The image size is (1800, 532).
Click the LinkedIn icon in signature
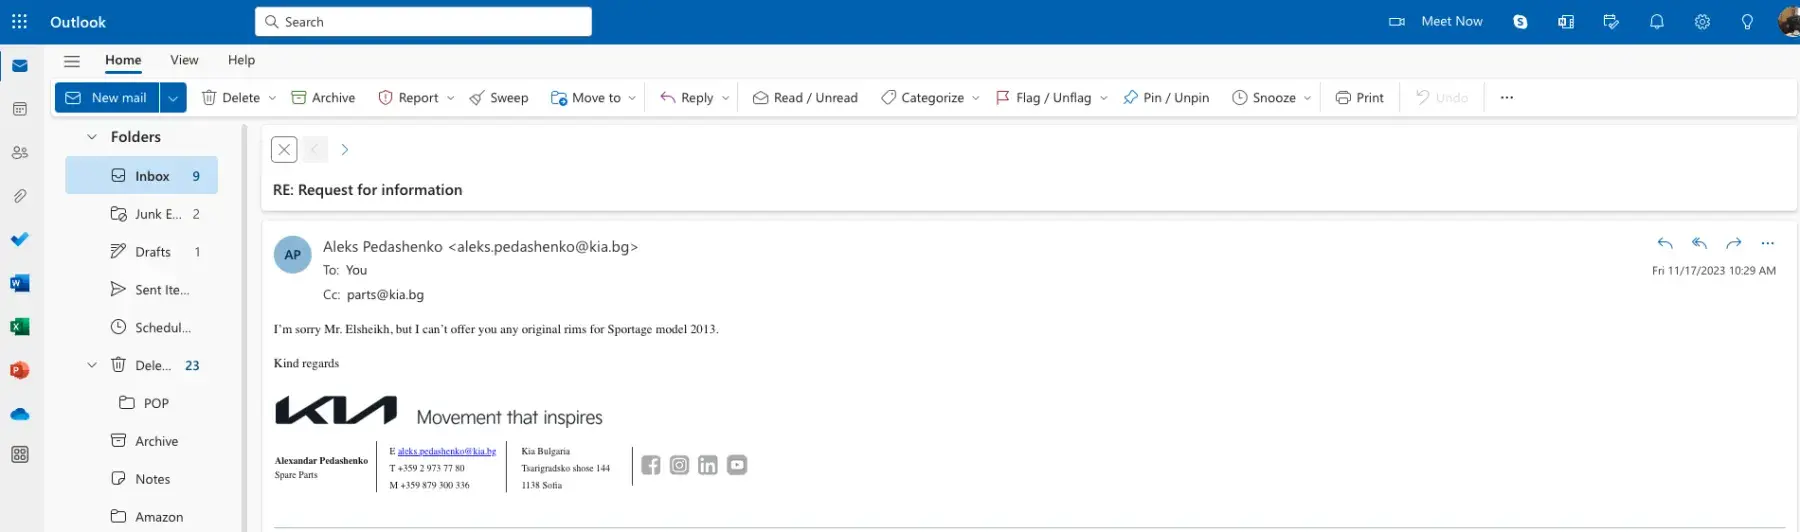point(708,465)
